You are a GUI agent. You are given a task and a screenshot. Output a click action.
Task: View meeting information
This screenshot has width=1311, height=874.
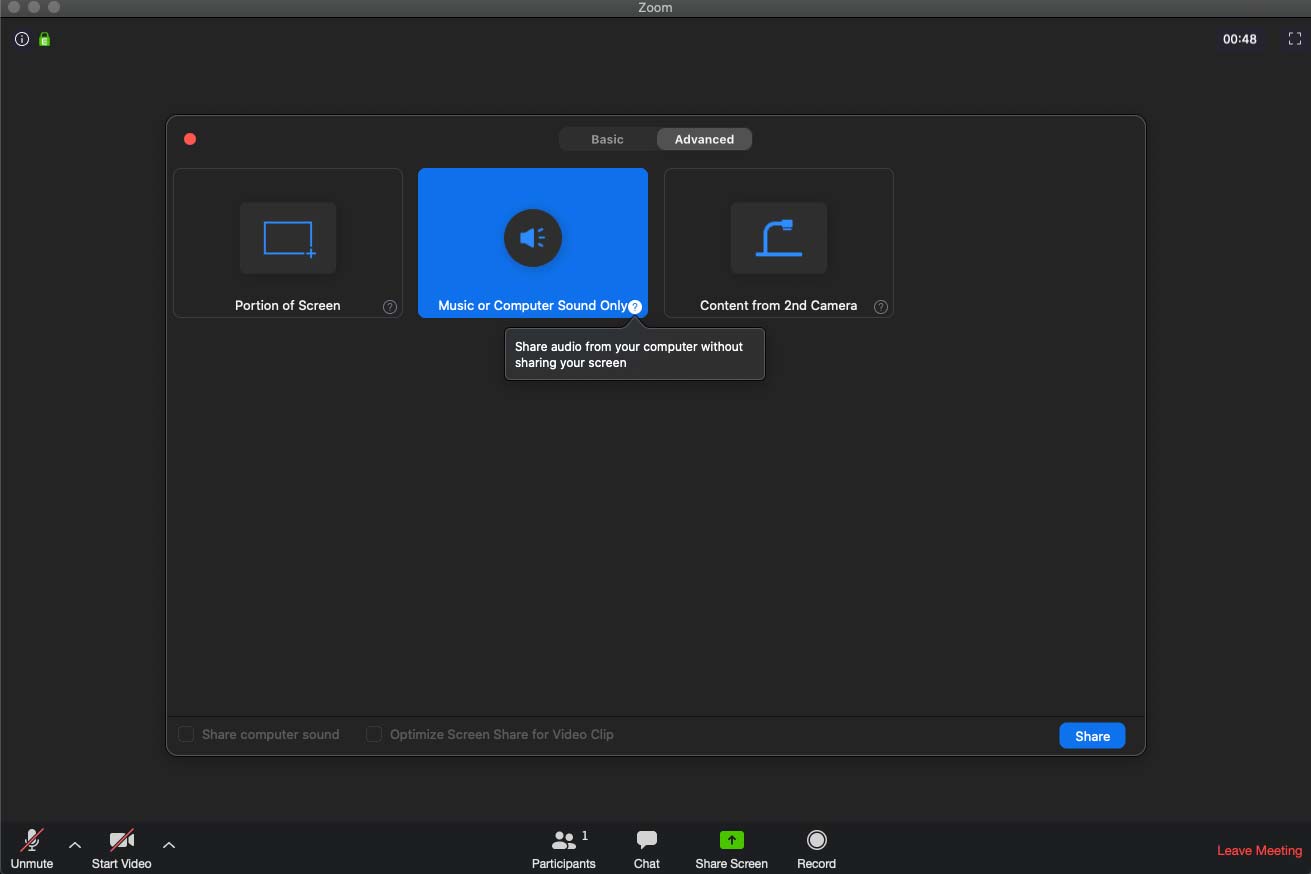(21, 39)
